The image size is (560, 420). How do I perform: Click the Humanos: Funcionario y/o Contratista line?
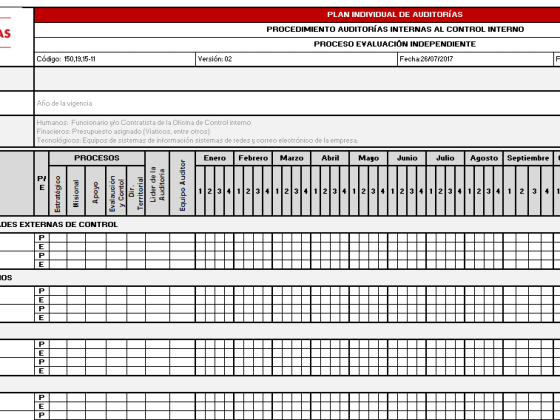pyautogui.click(x=144, y=122)
